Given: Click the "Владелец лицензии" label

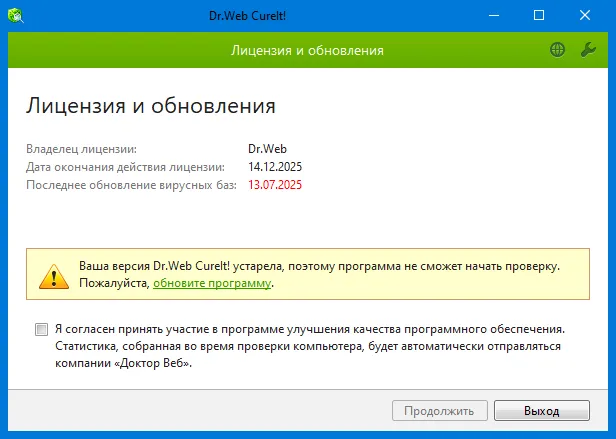Looking at the screenshot, I should 81,149.
